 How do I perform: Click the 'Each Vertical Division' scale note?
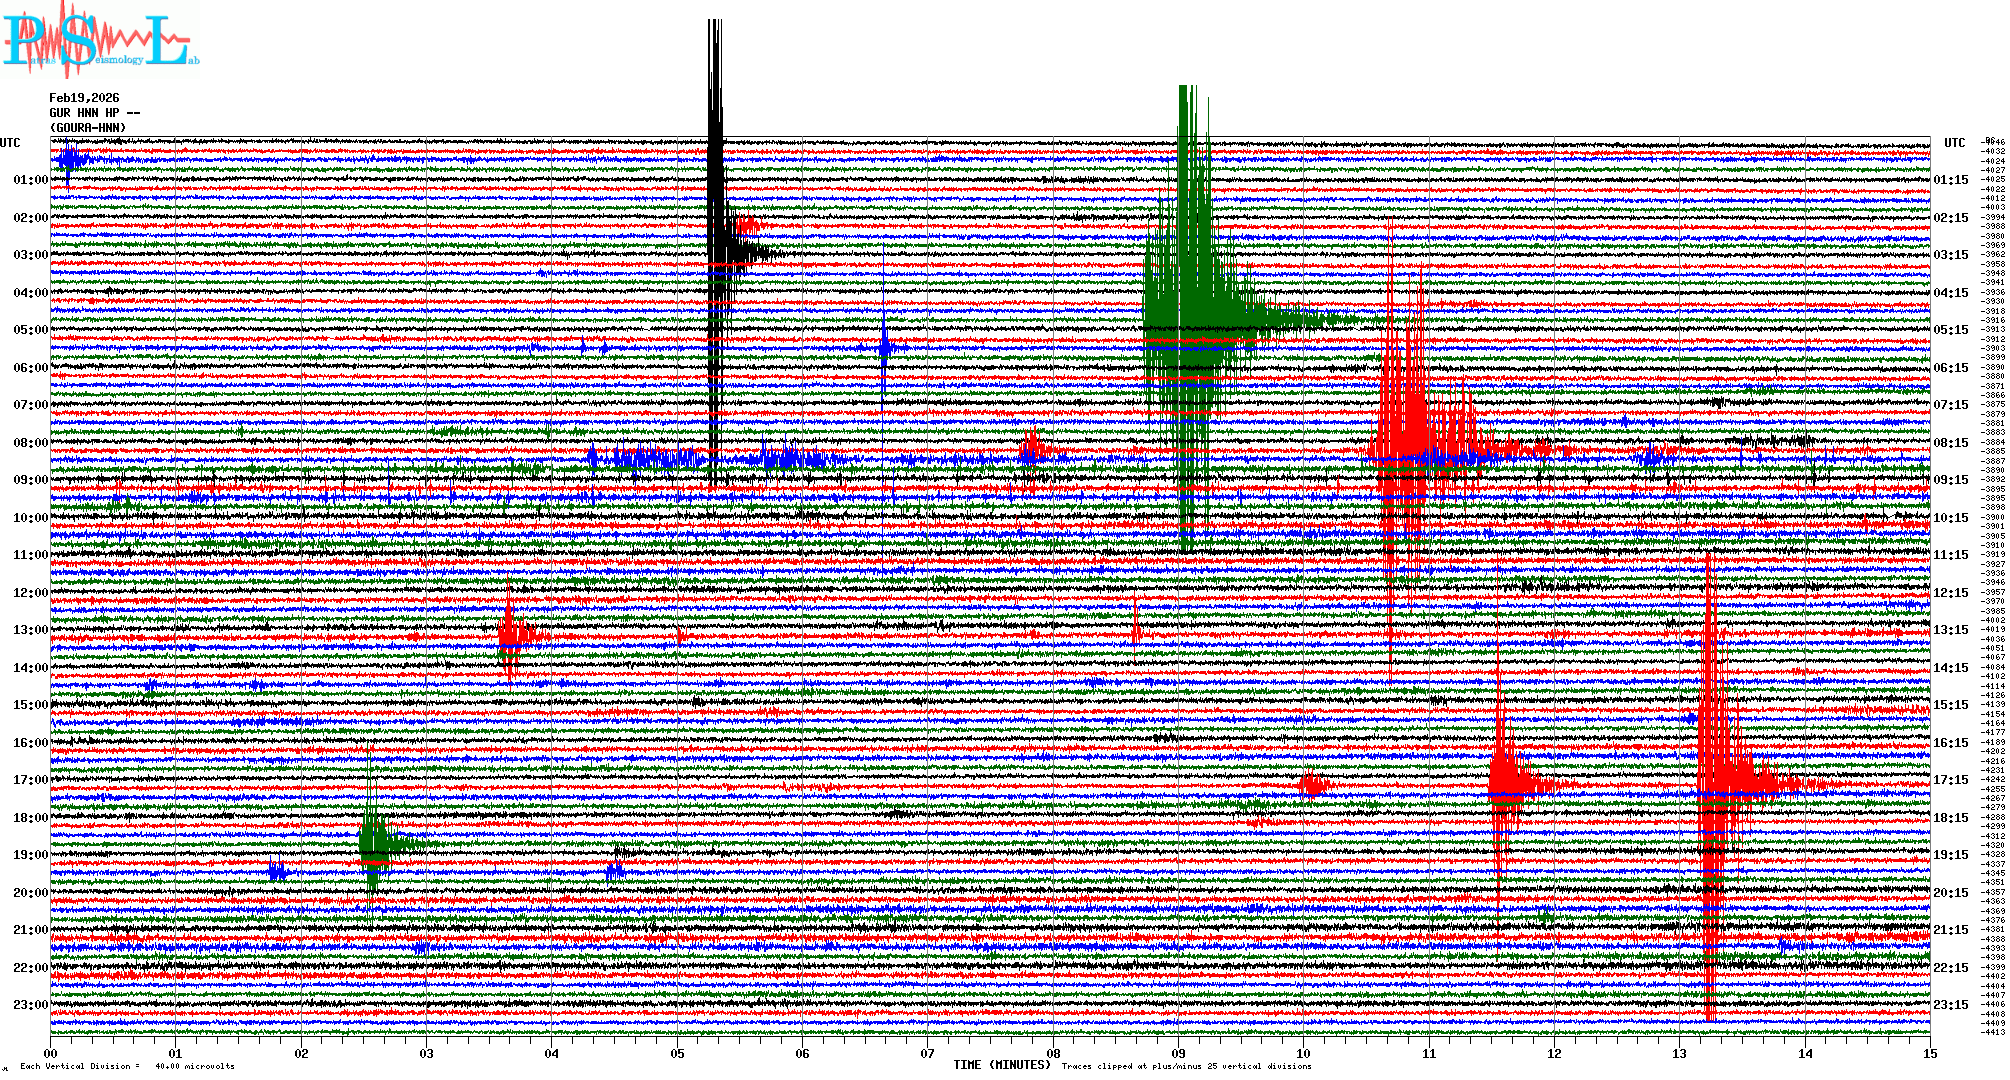coord(125,1066)
